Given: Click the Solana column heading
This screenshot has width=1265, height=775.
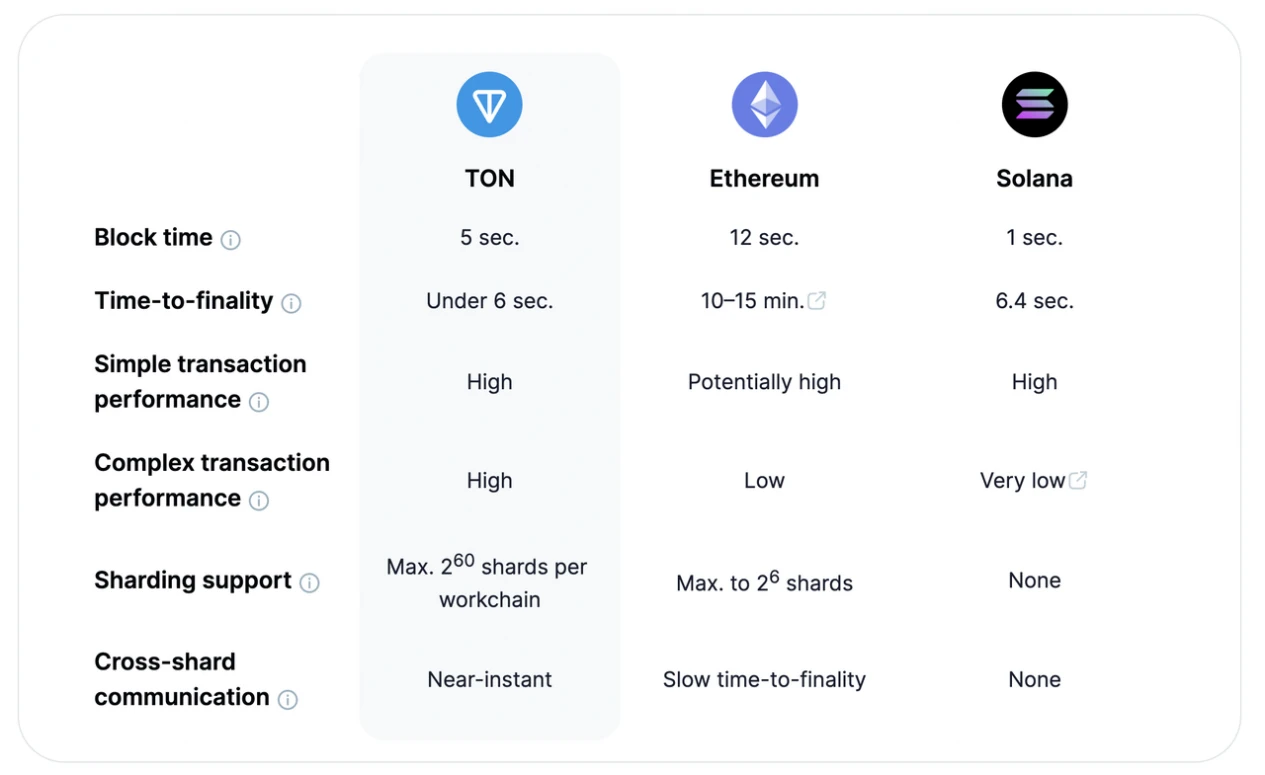Looking at the screenshot, I should 1034,179.
